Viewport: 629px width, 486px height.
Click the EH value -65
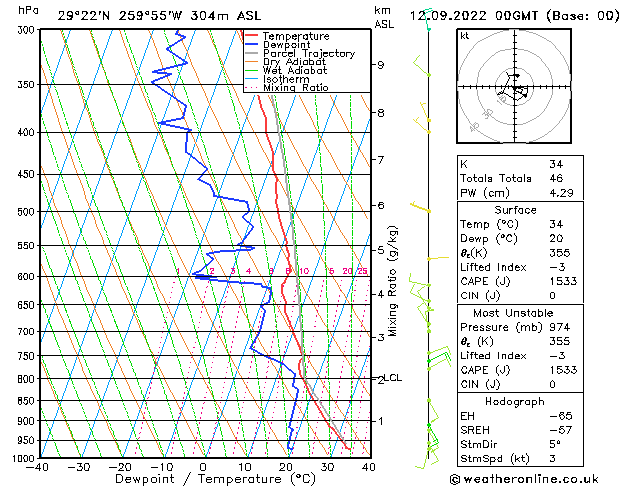561,416
